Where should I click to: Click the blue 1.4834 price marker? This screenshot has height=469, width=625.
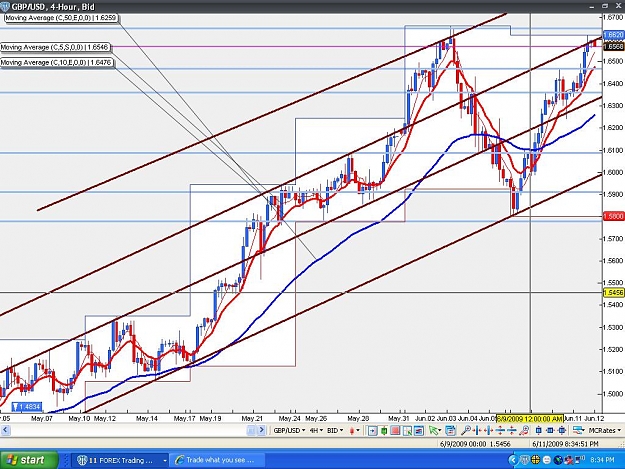click(x=26, y=406)
